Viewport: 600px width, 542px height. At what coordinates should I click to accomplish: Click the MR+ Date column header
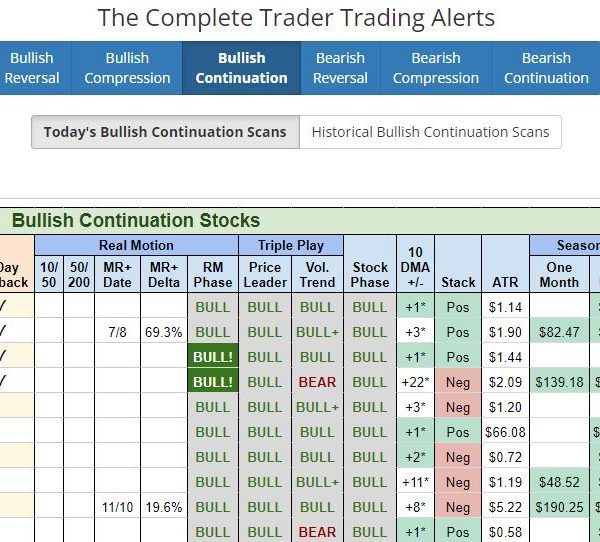click(116, 274)
